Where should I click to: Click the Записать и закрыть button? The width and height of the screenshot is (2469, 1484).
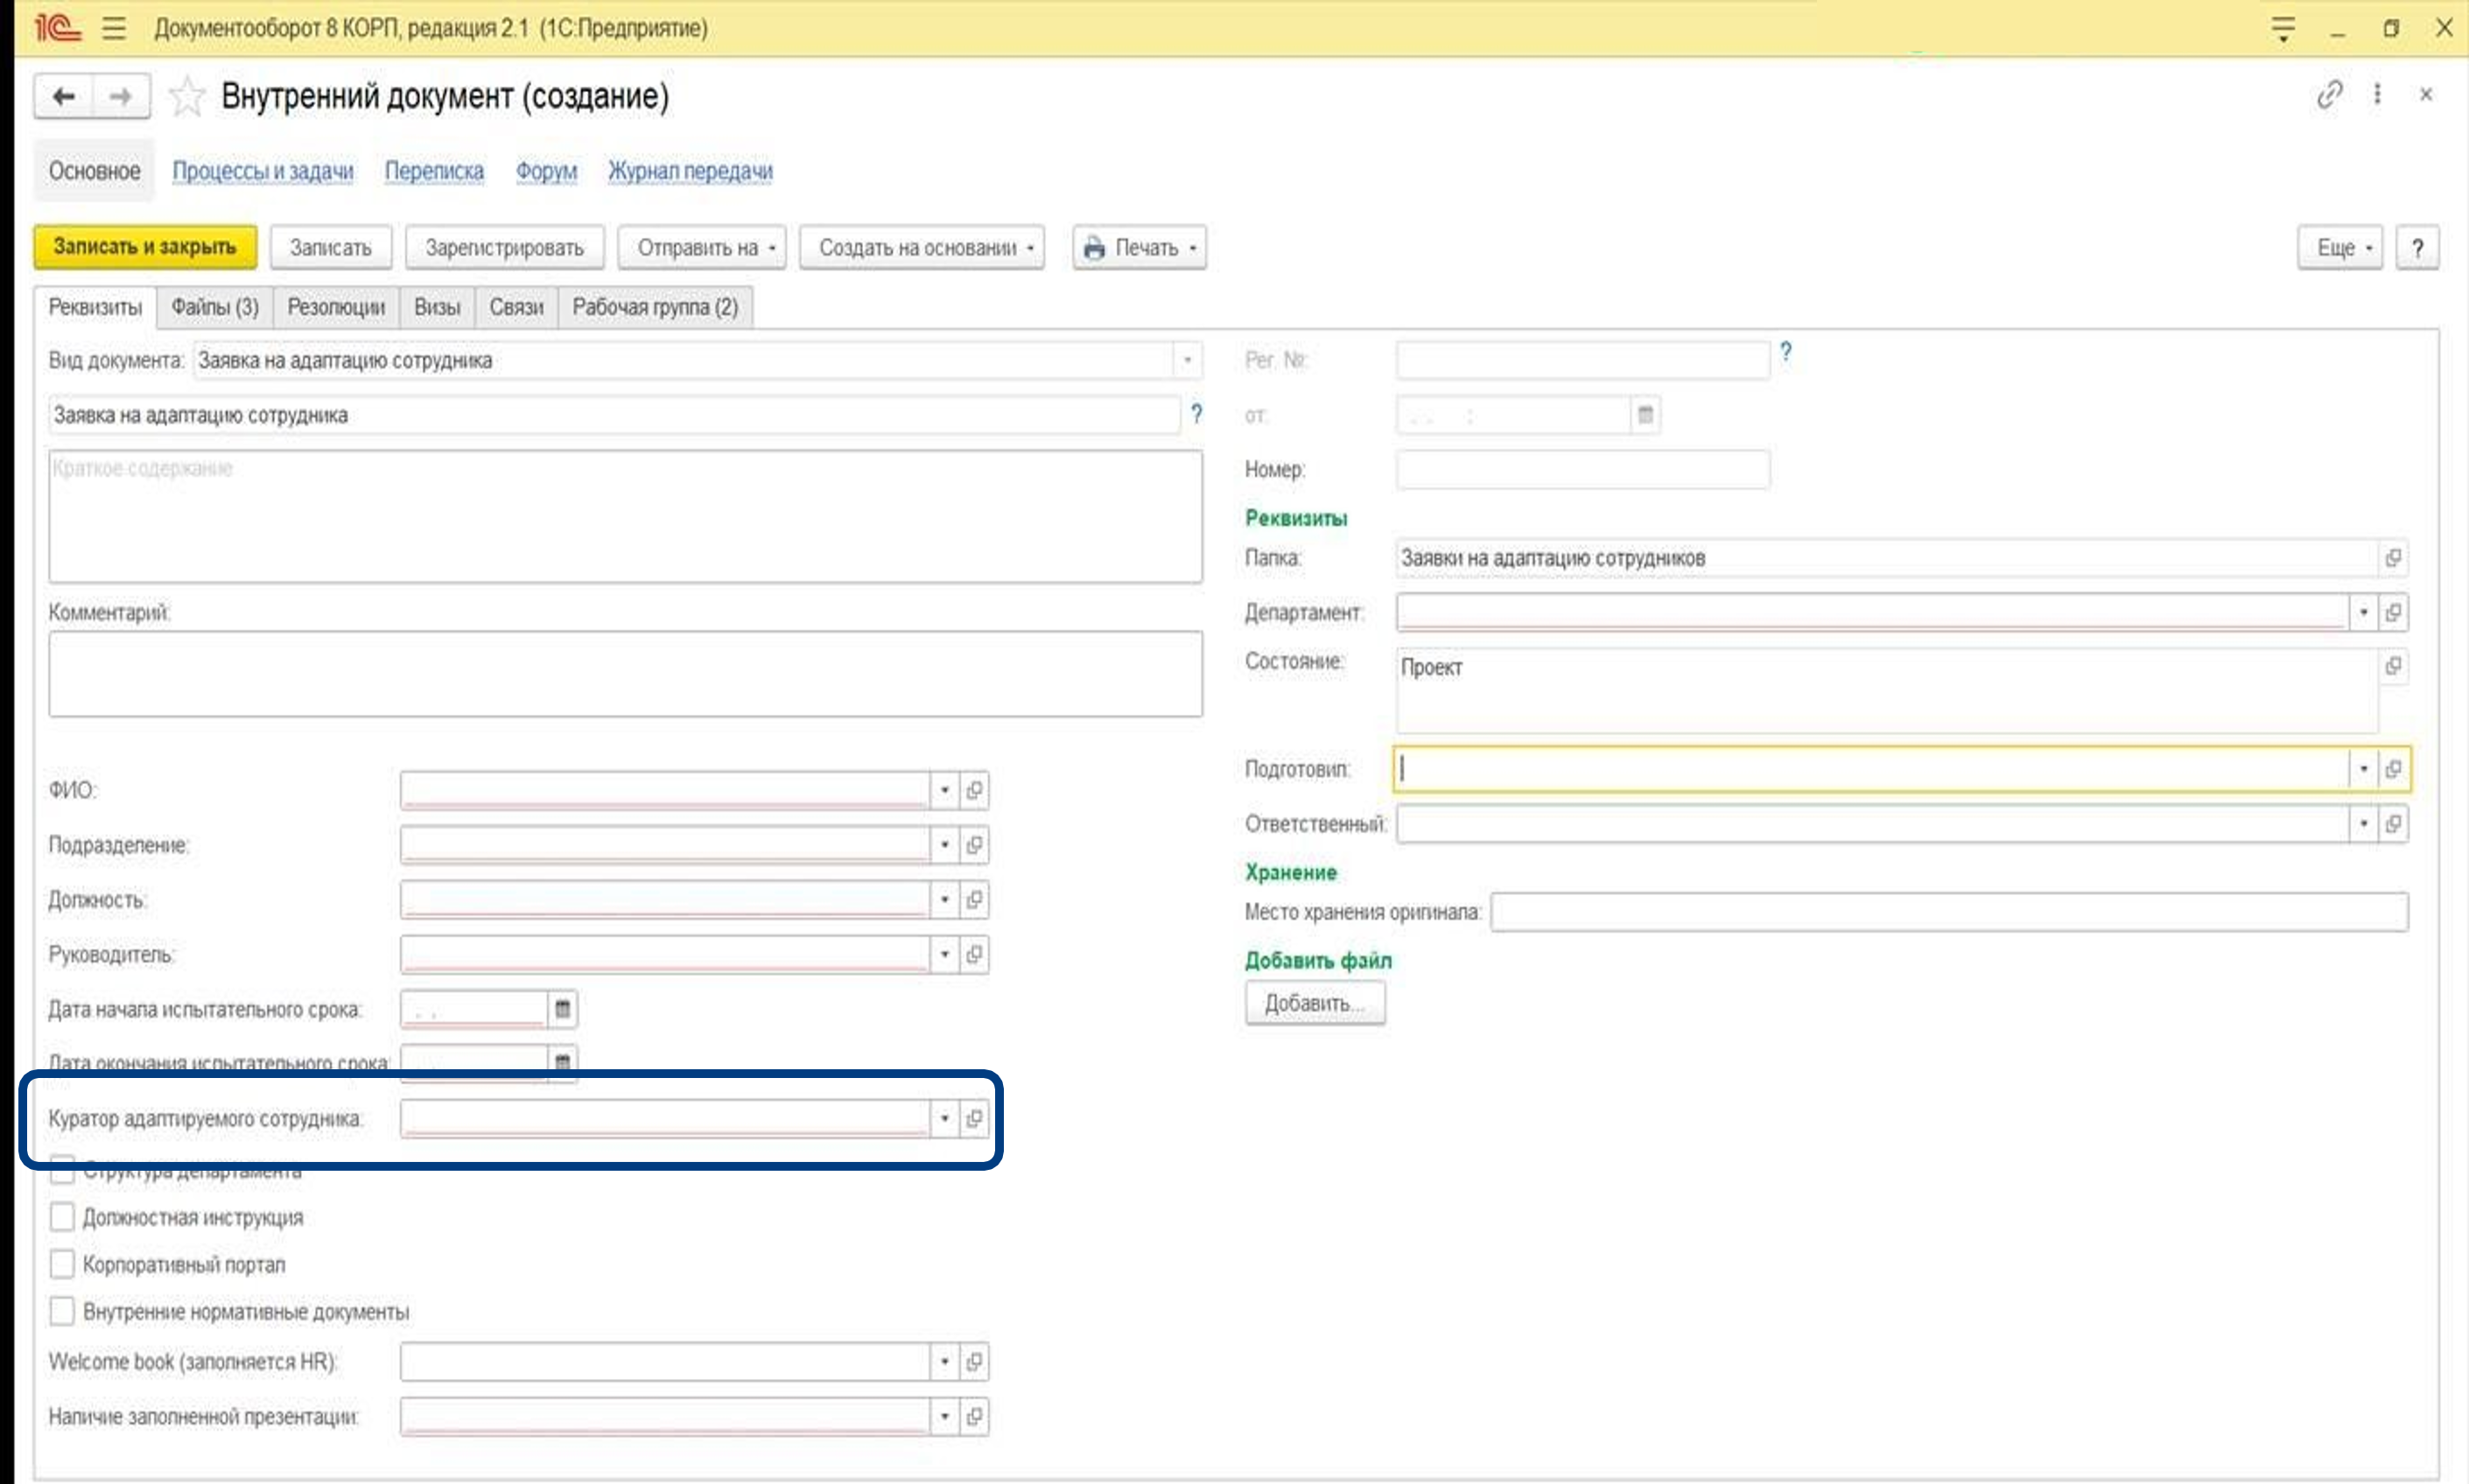click(145, 247)
